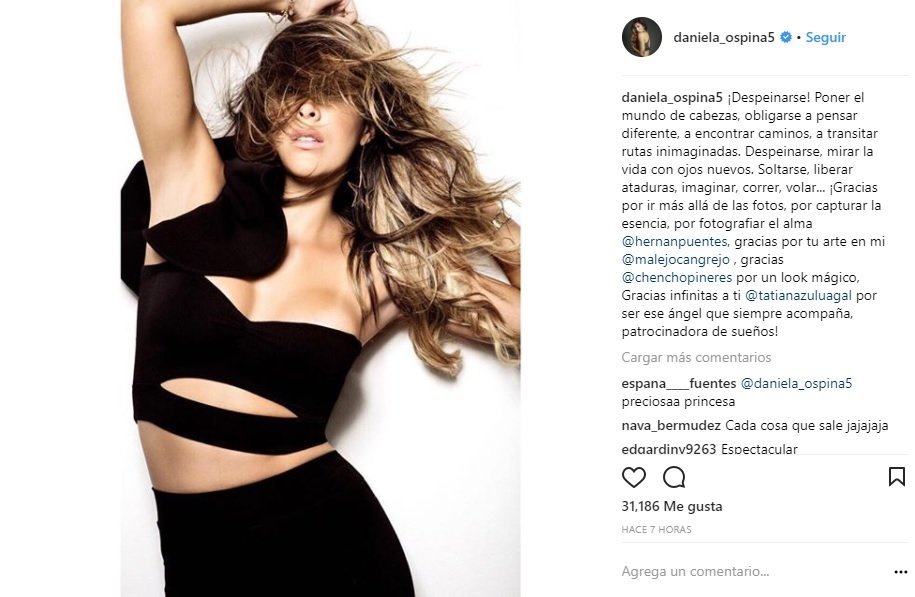Visit the @chenchopineres profile link
This screenshot has width=915, height=597.
[677, 277]
